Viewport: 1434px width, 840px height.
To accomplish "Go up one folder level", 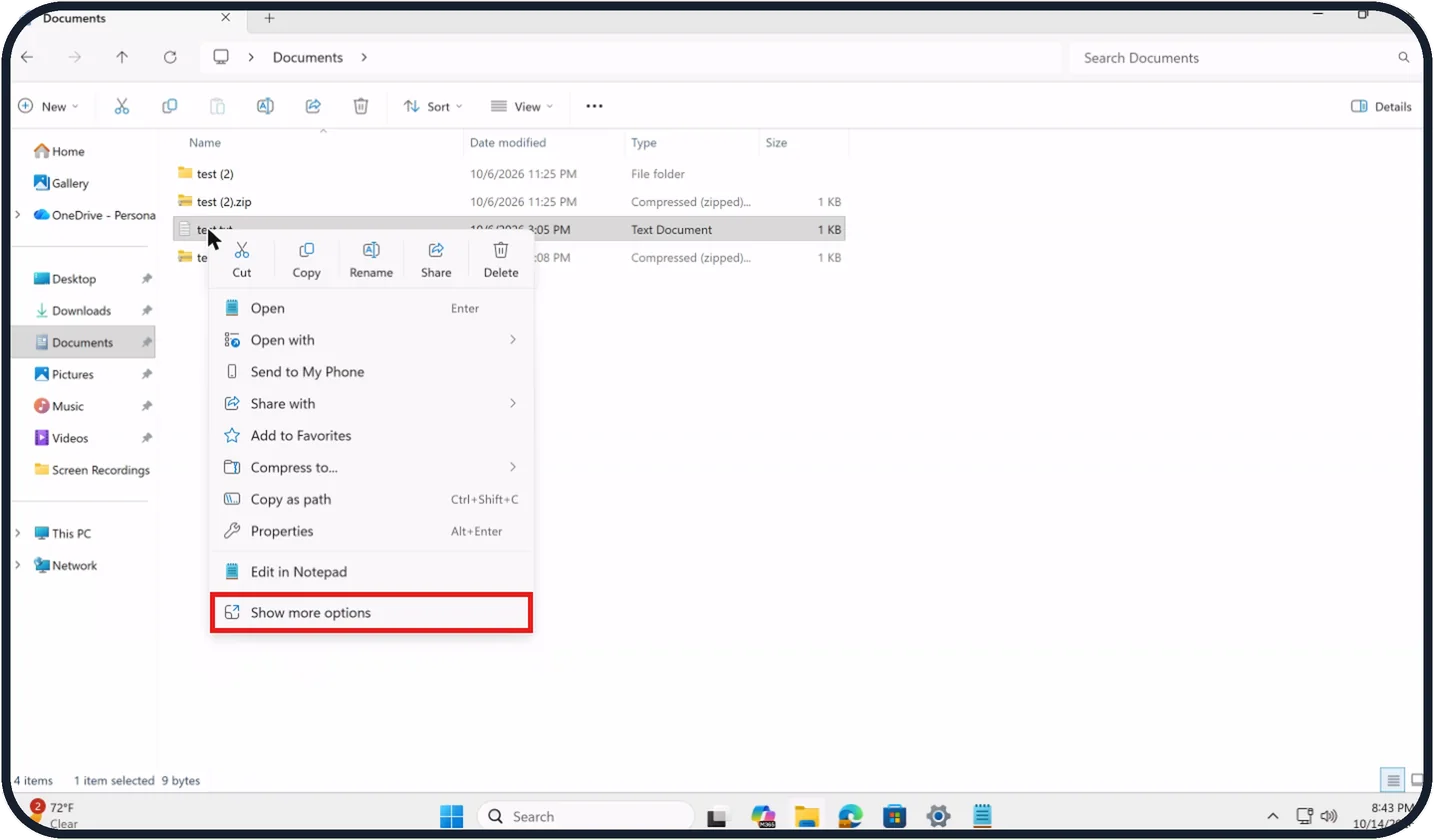I will (122, 57).
